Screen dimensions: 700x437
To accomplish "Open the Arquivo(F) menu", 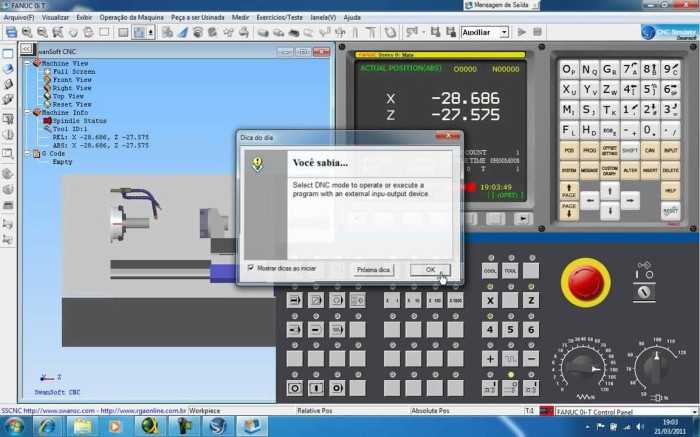I will [x=19, y=17].
